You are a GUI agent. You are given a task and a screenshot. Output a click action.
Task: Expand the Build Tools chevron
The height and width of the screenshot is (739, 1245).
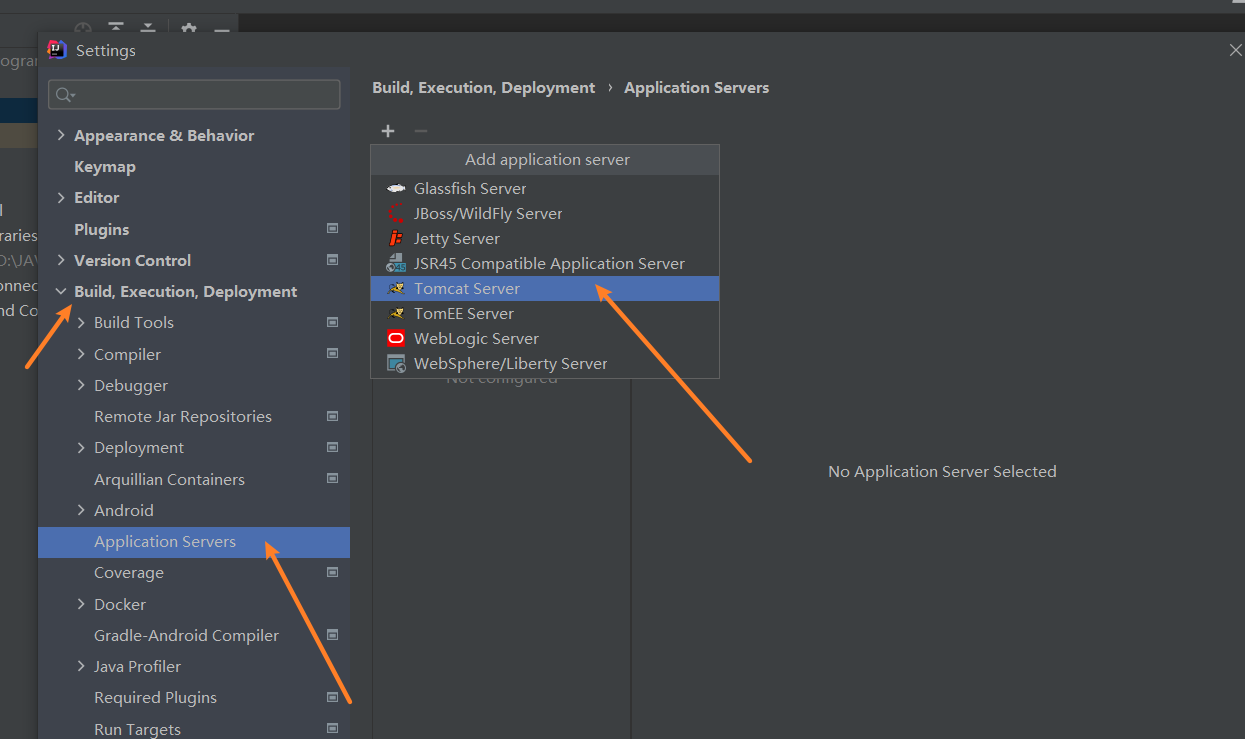(81, 322)
